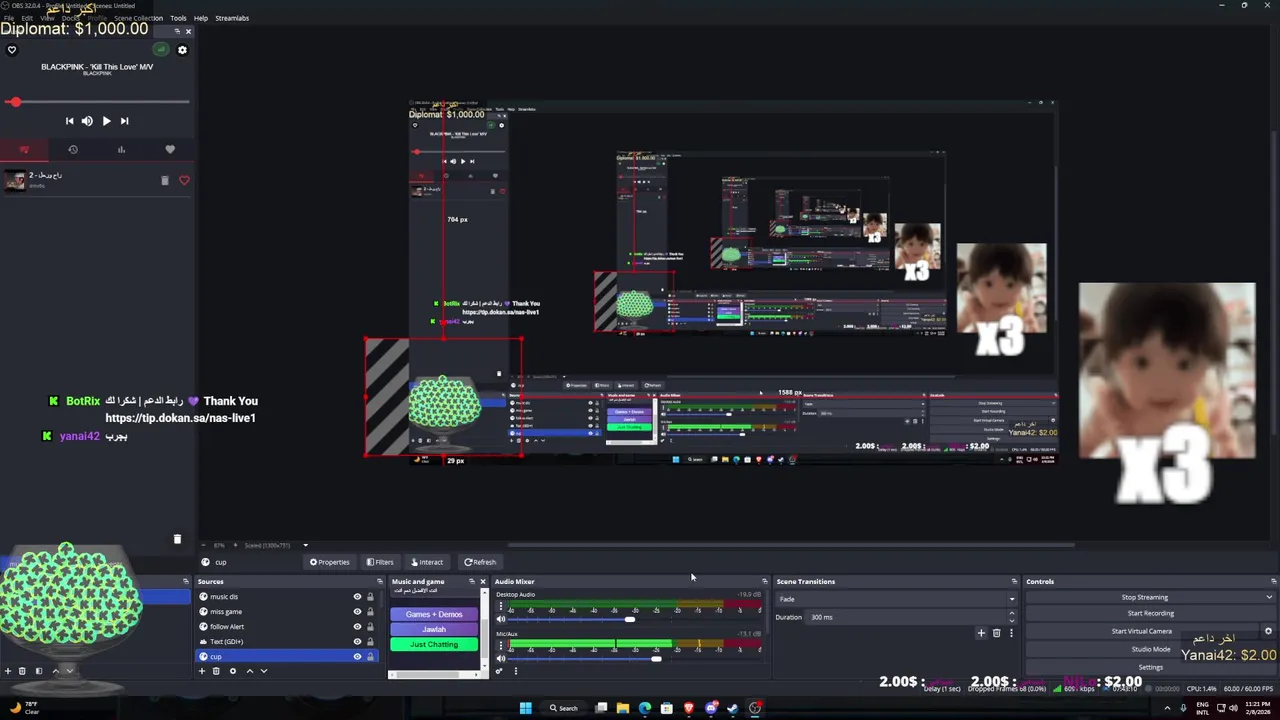Open the queue tab in music dock
This screenshot has width=1280, height=720.
[24, 150]
